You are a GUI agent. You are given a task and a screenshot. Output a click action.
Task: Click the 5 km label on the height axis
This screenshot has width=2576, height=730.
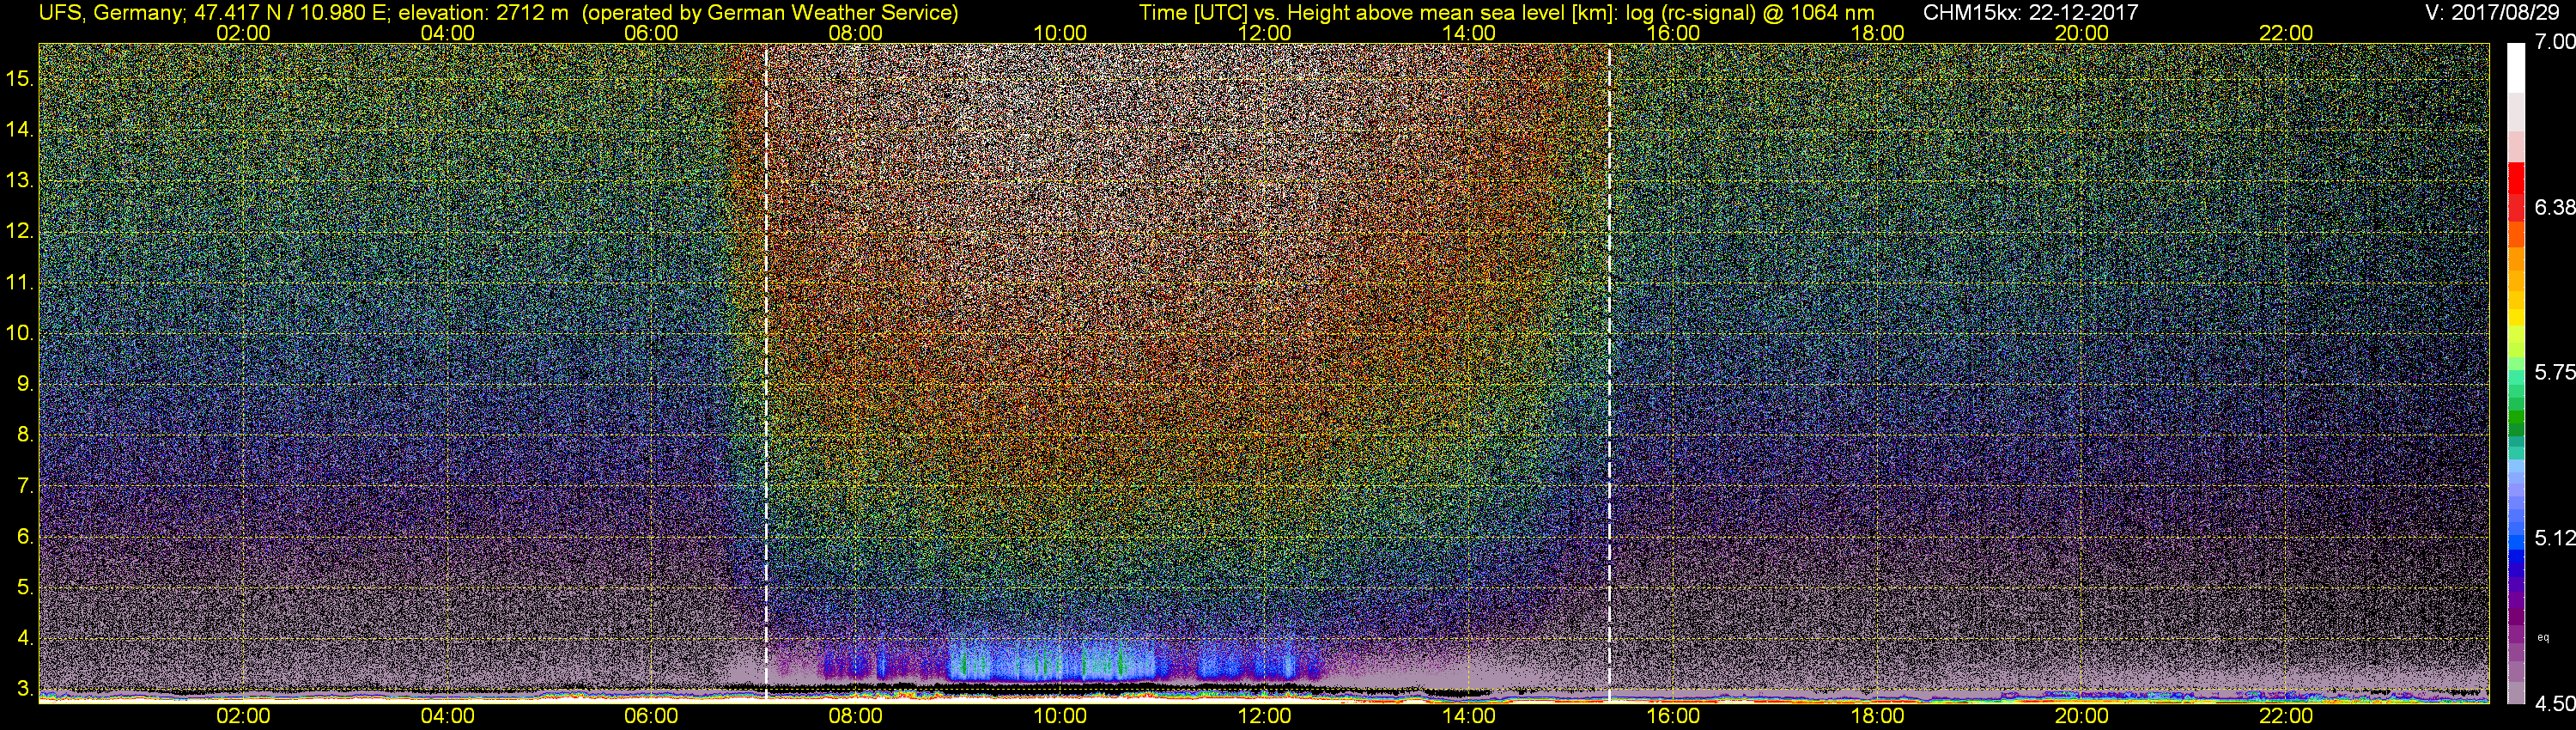click(x=25, y=587)
